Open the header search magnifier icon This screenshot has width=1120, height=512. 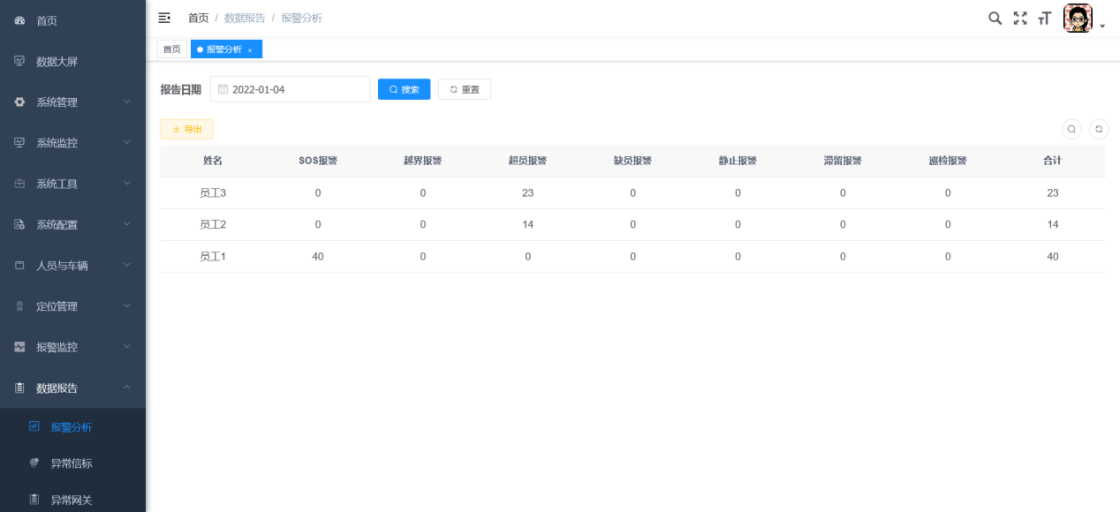994,18
